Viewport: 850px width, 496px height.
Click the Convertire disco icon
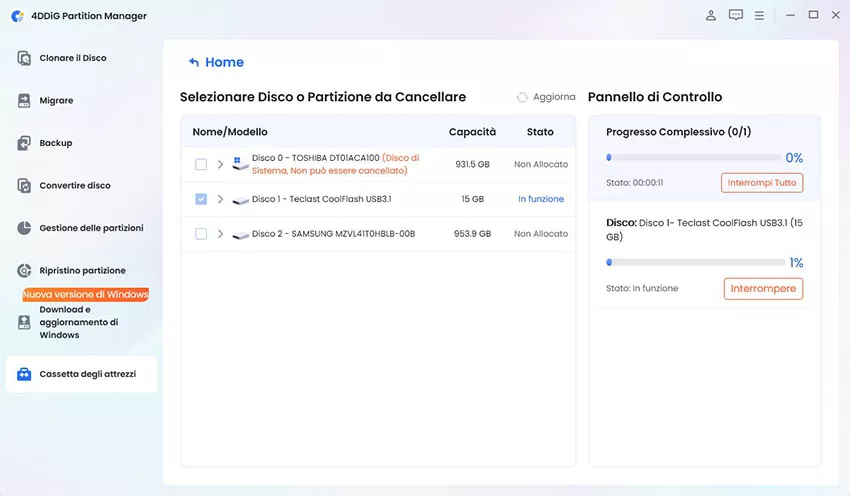pyautogui.click(x=25, y=186)
